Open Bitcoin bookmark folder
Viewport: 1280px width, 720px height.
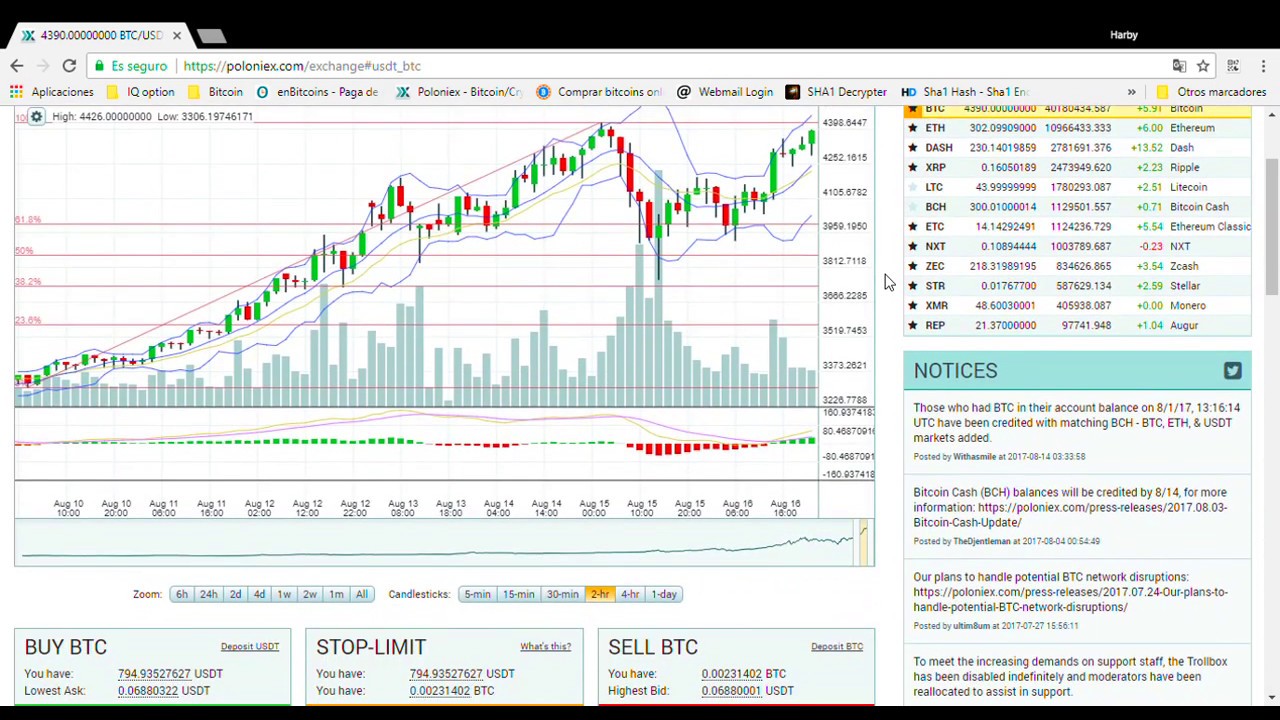coord(215,92)
